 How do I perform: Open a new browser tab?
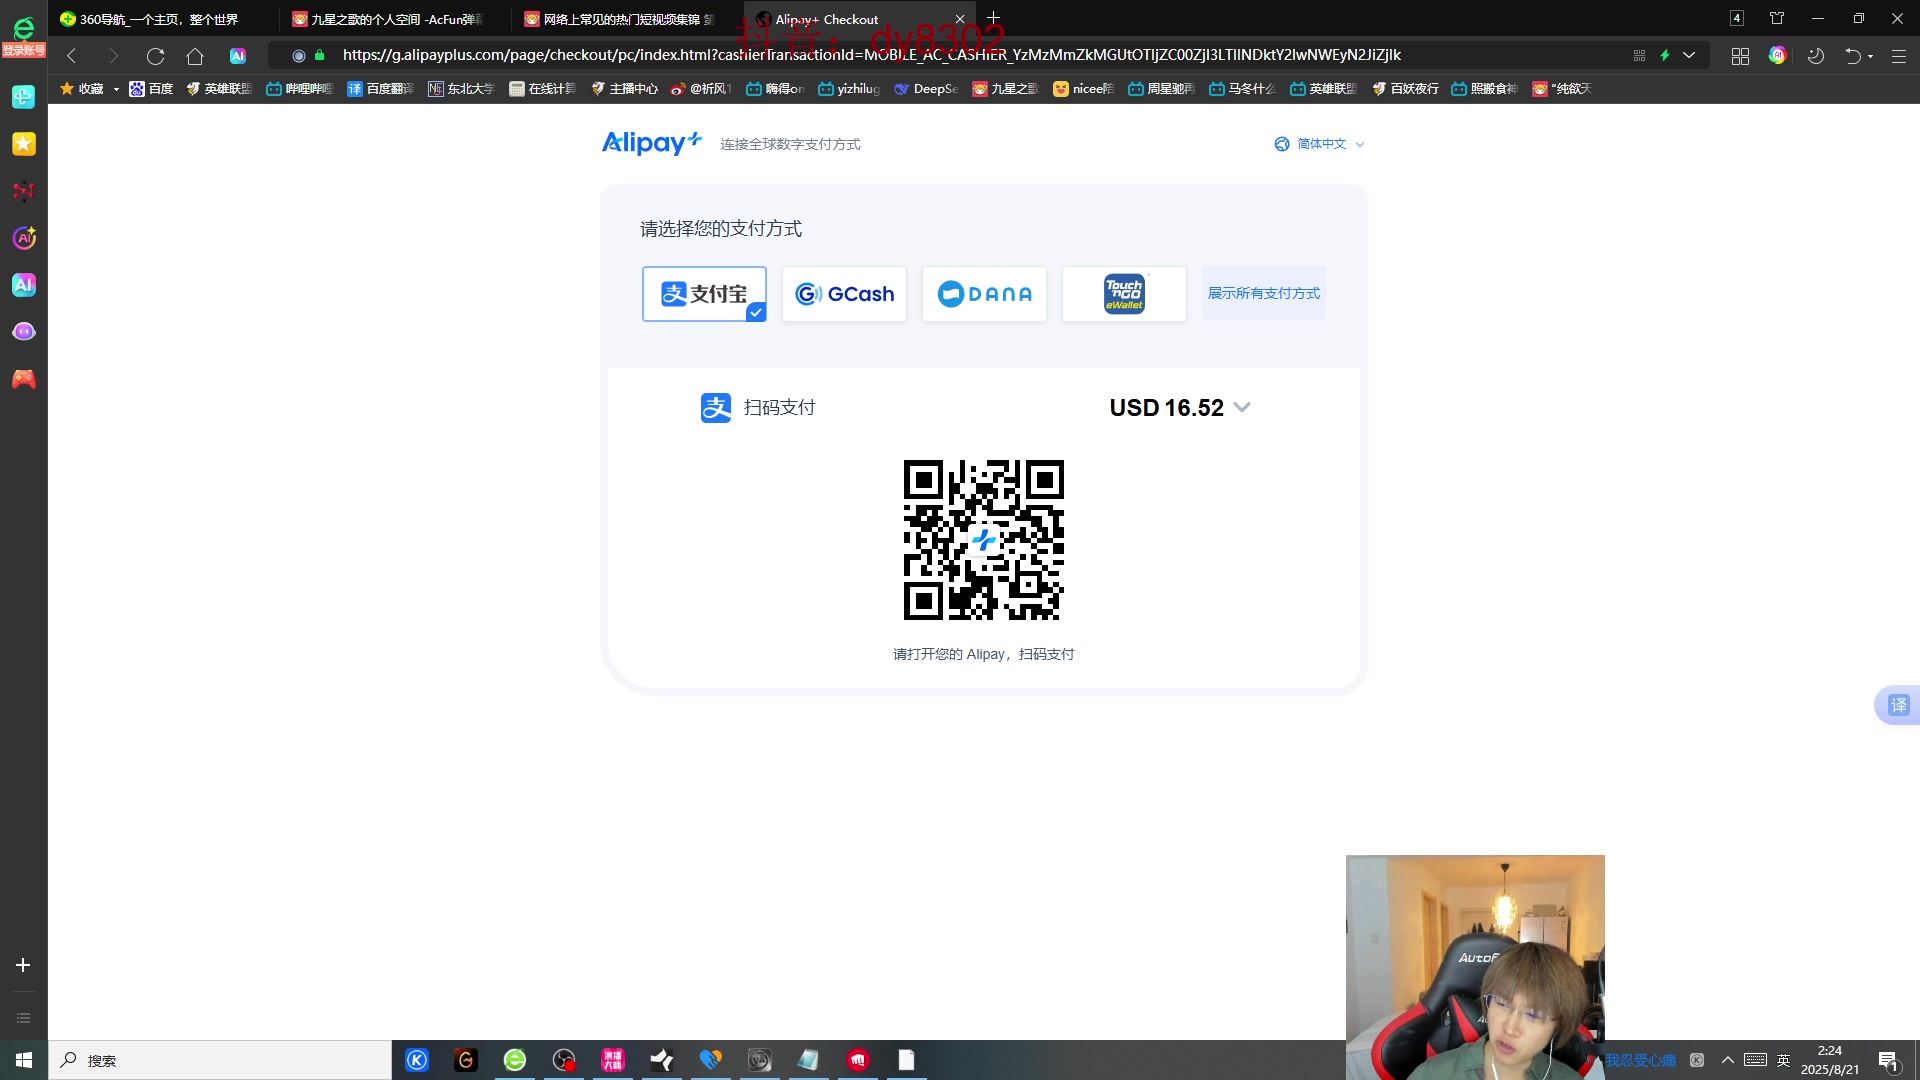[x=994, y=18]
